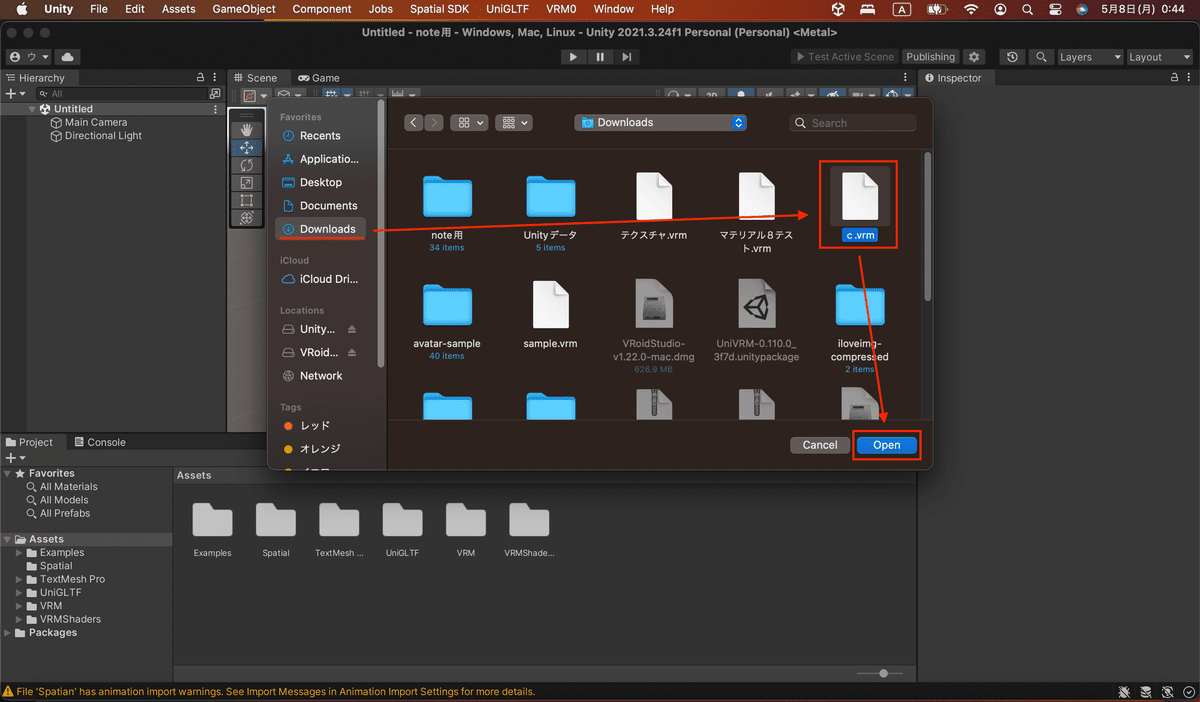The width and height of the screenshot is (1200, 702).
Task: Click Test Active Scene button
Action: (844, 57)
